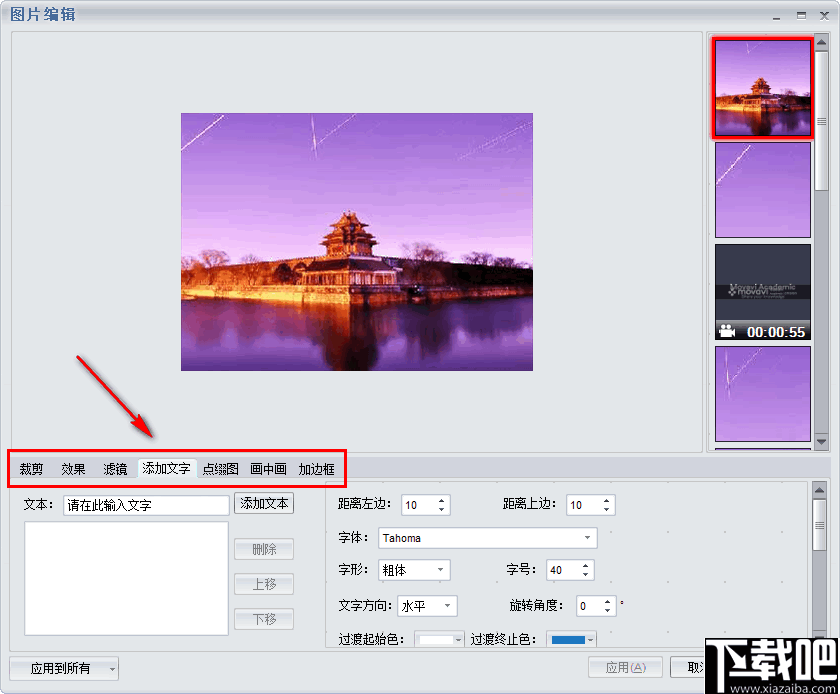Viewport: 840px width, 694px height.
Task: Expand the arrow next to 应用到所有
Action: pyautogui.click(x=110, y=667)
